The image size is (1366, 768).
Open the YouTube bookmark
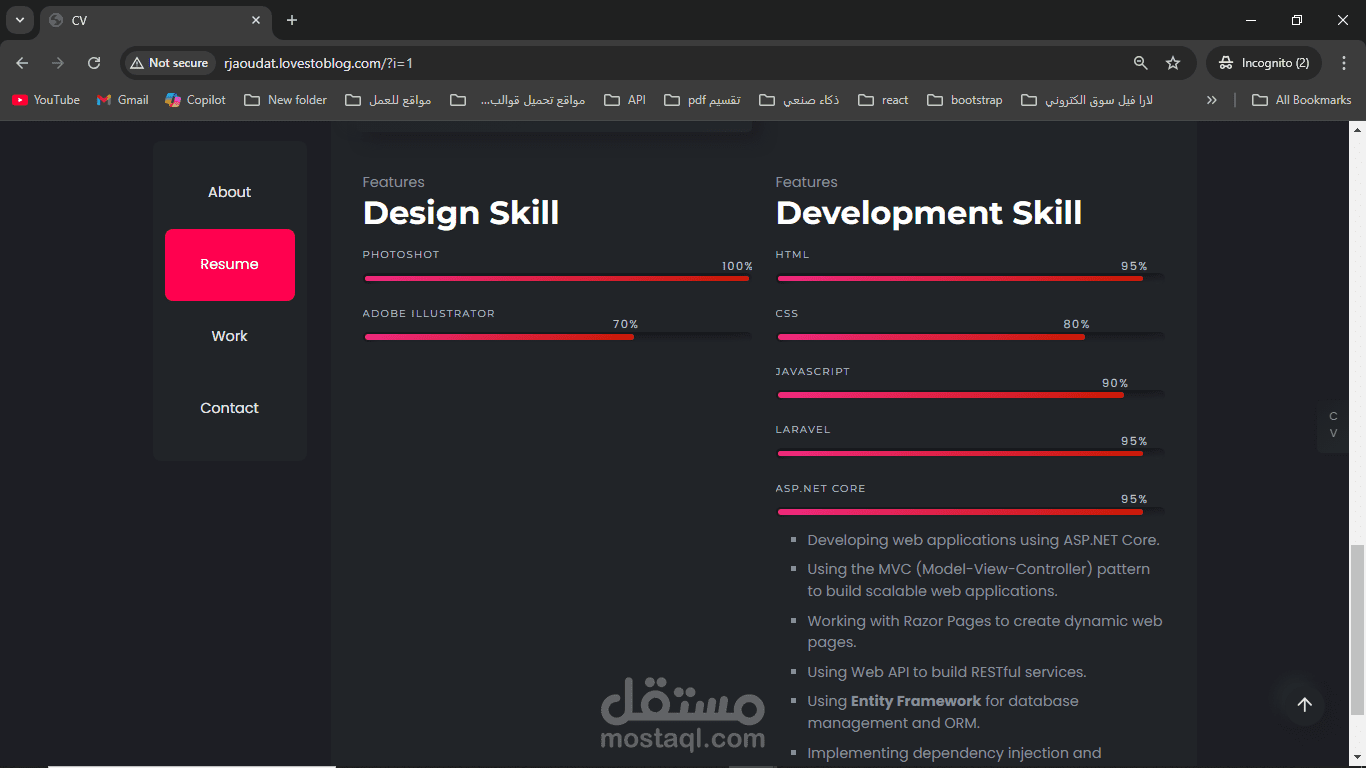[46, 100]
